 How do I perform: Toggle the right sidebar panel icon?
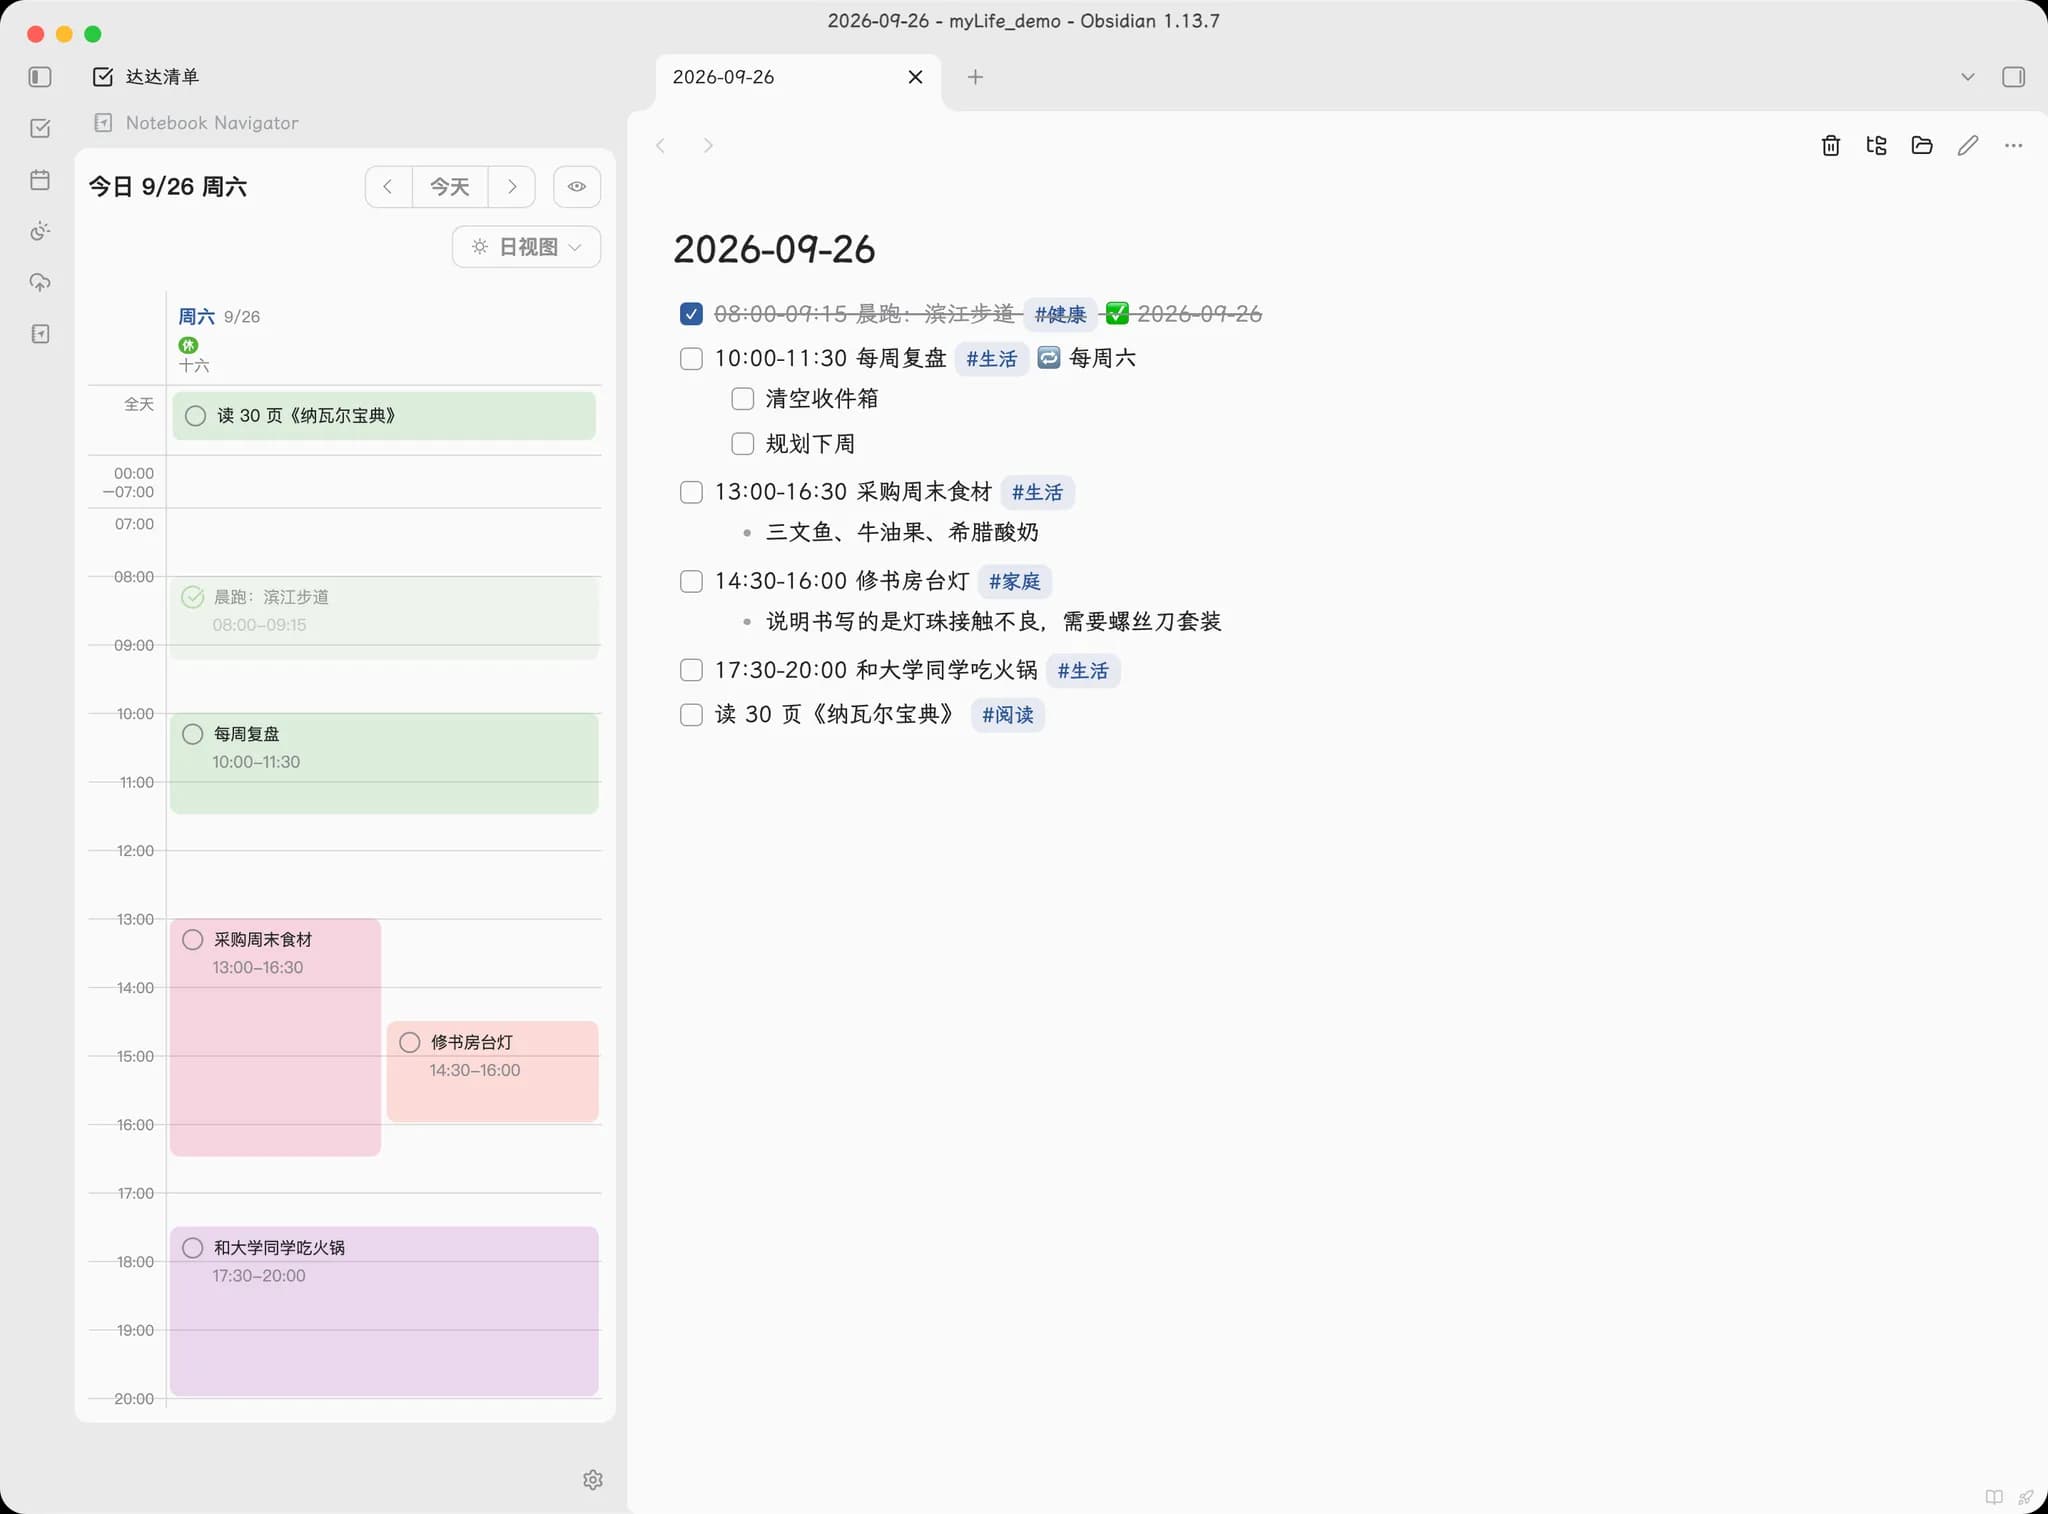[2013, 77]
